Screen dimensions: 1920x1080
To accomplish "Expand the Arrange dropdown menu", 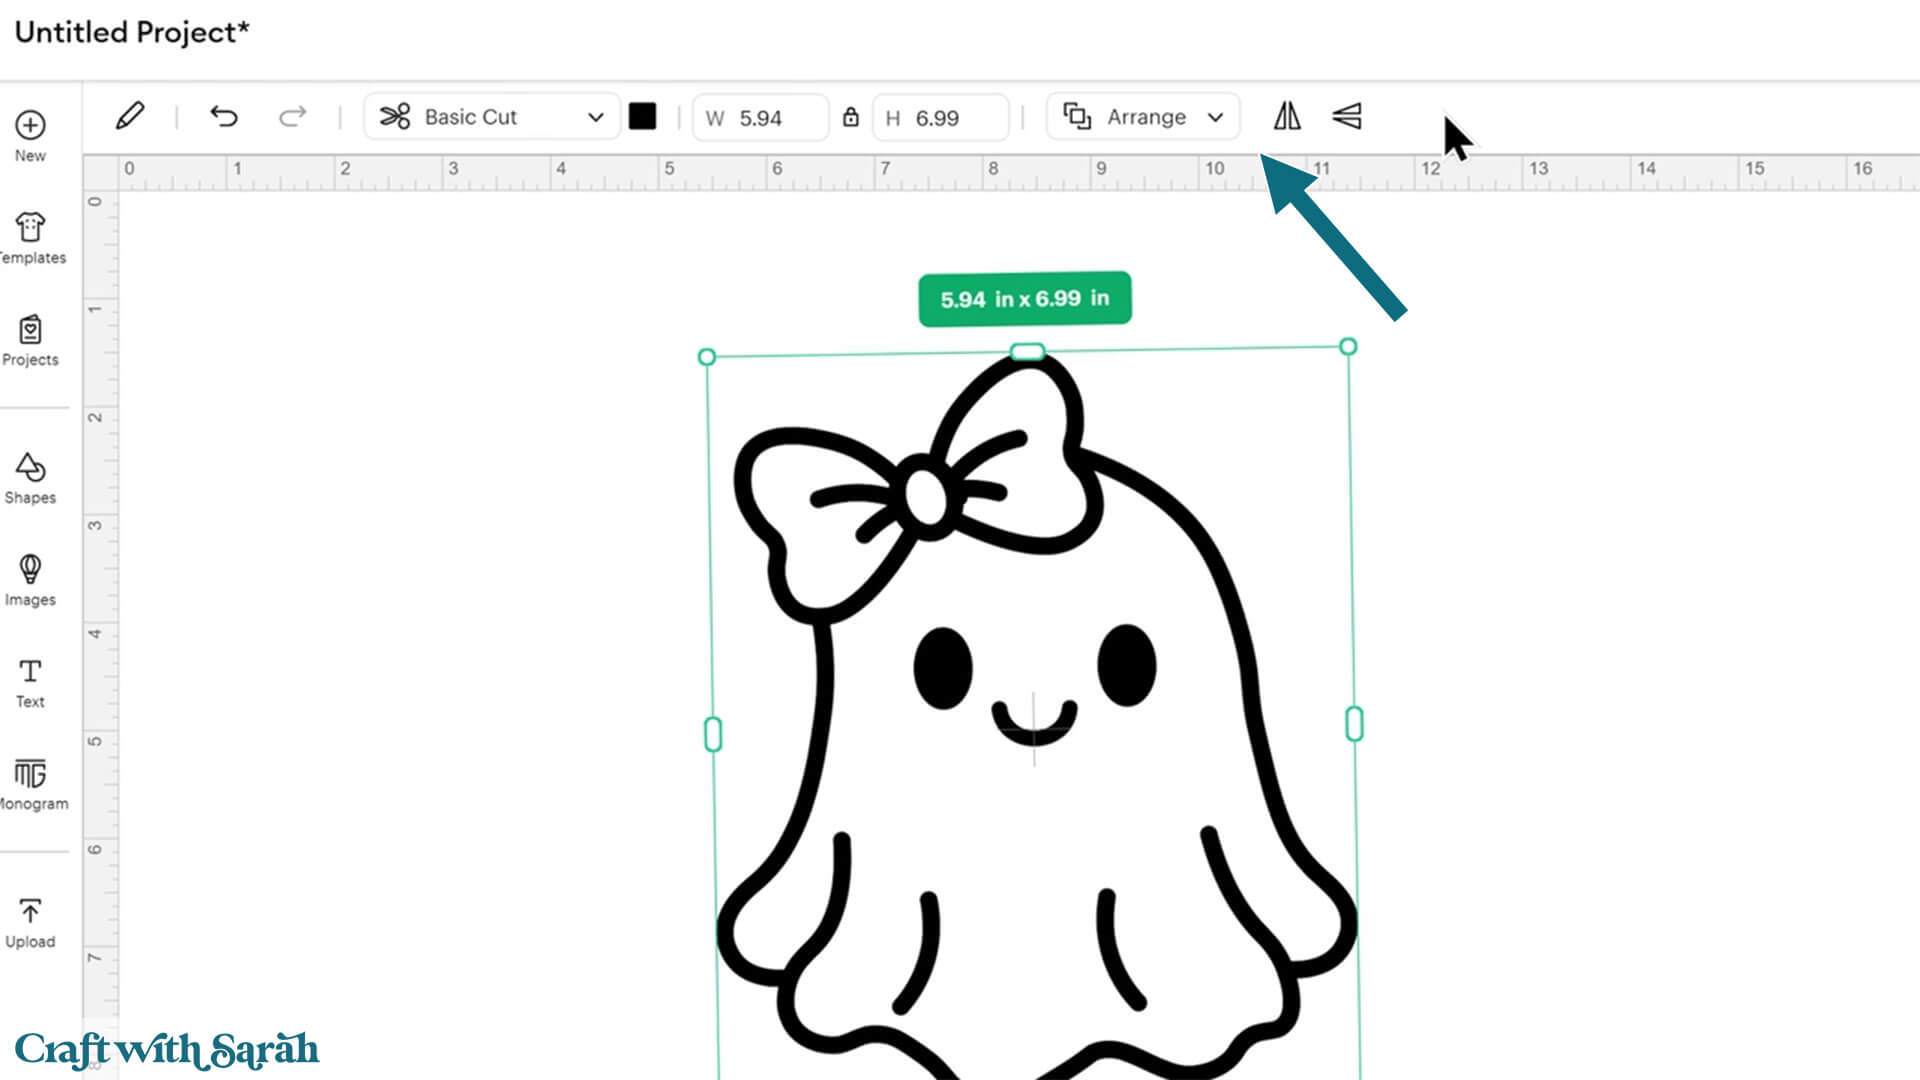I will point(1143,117).
